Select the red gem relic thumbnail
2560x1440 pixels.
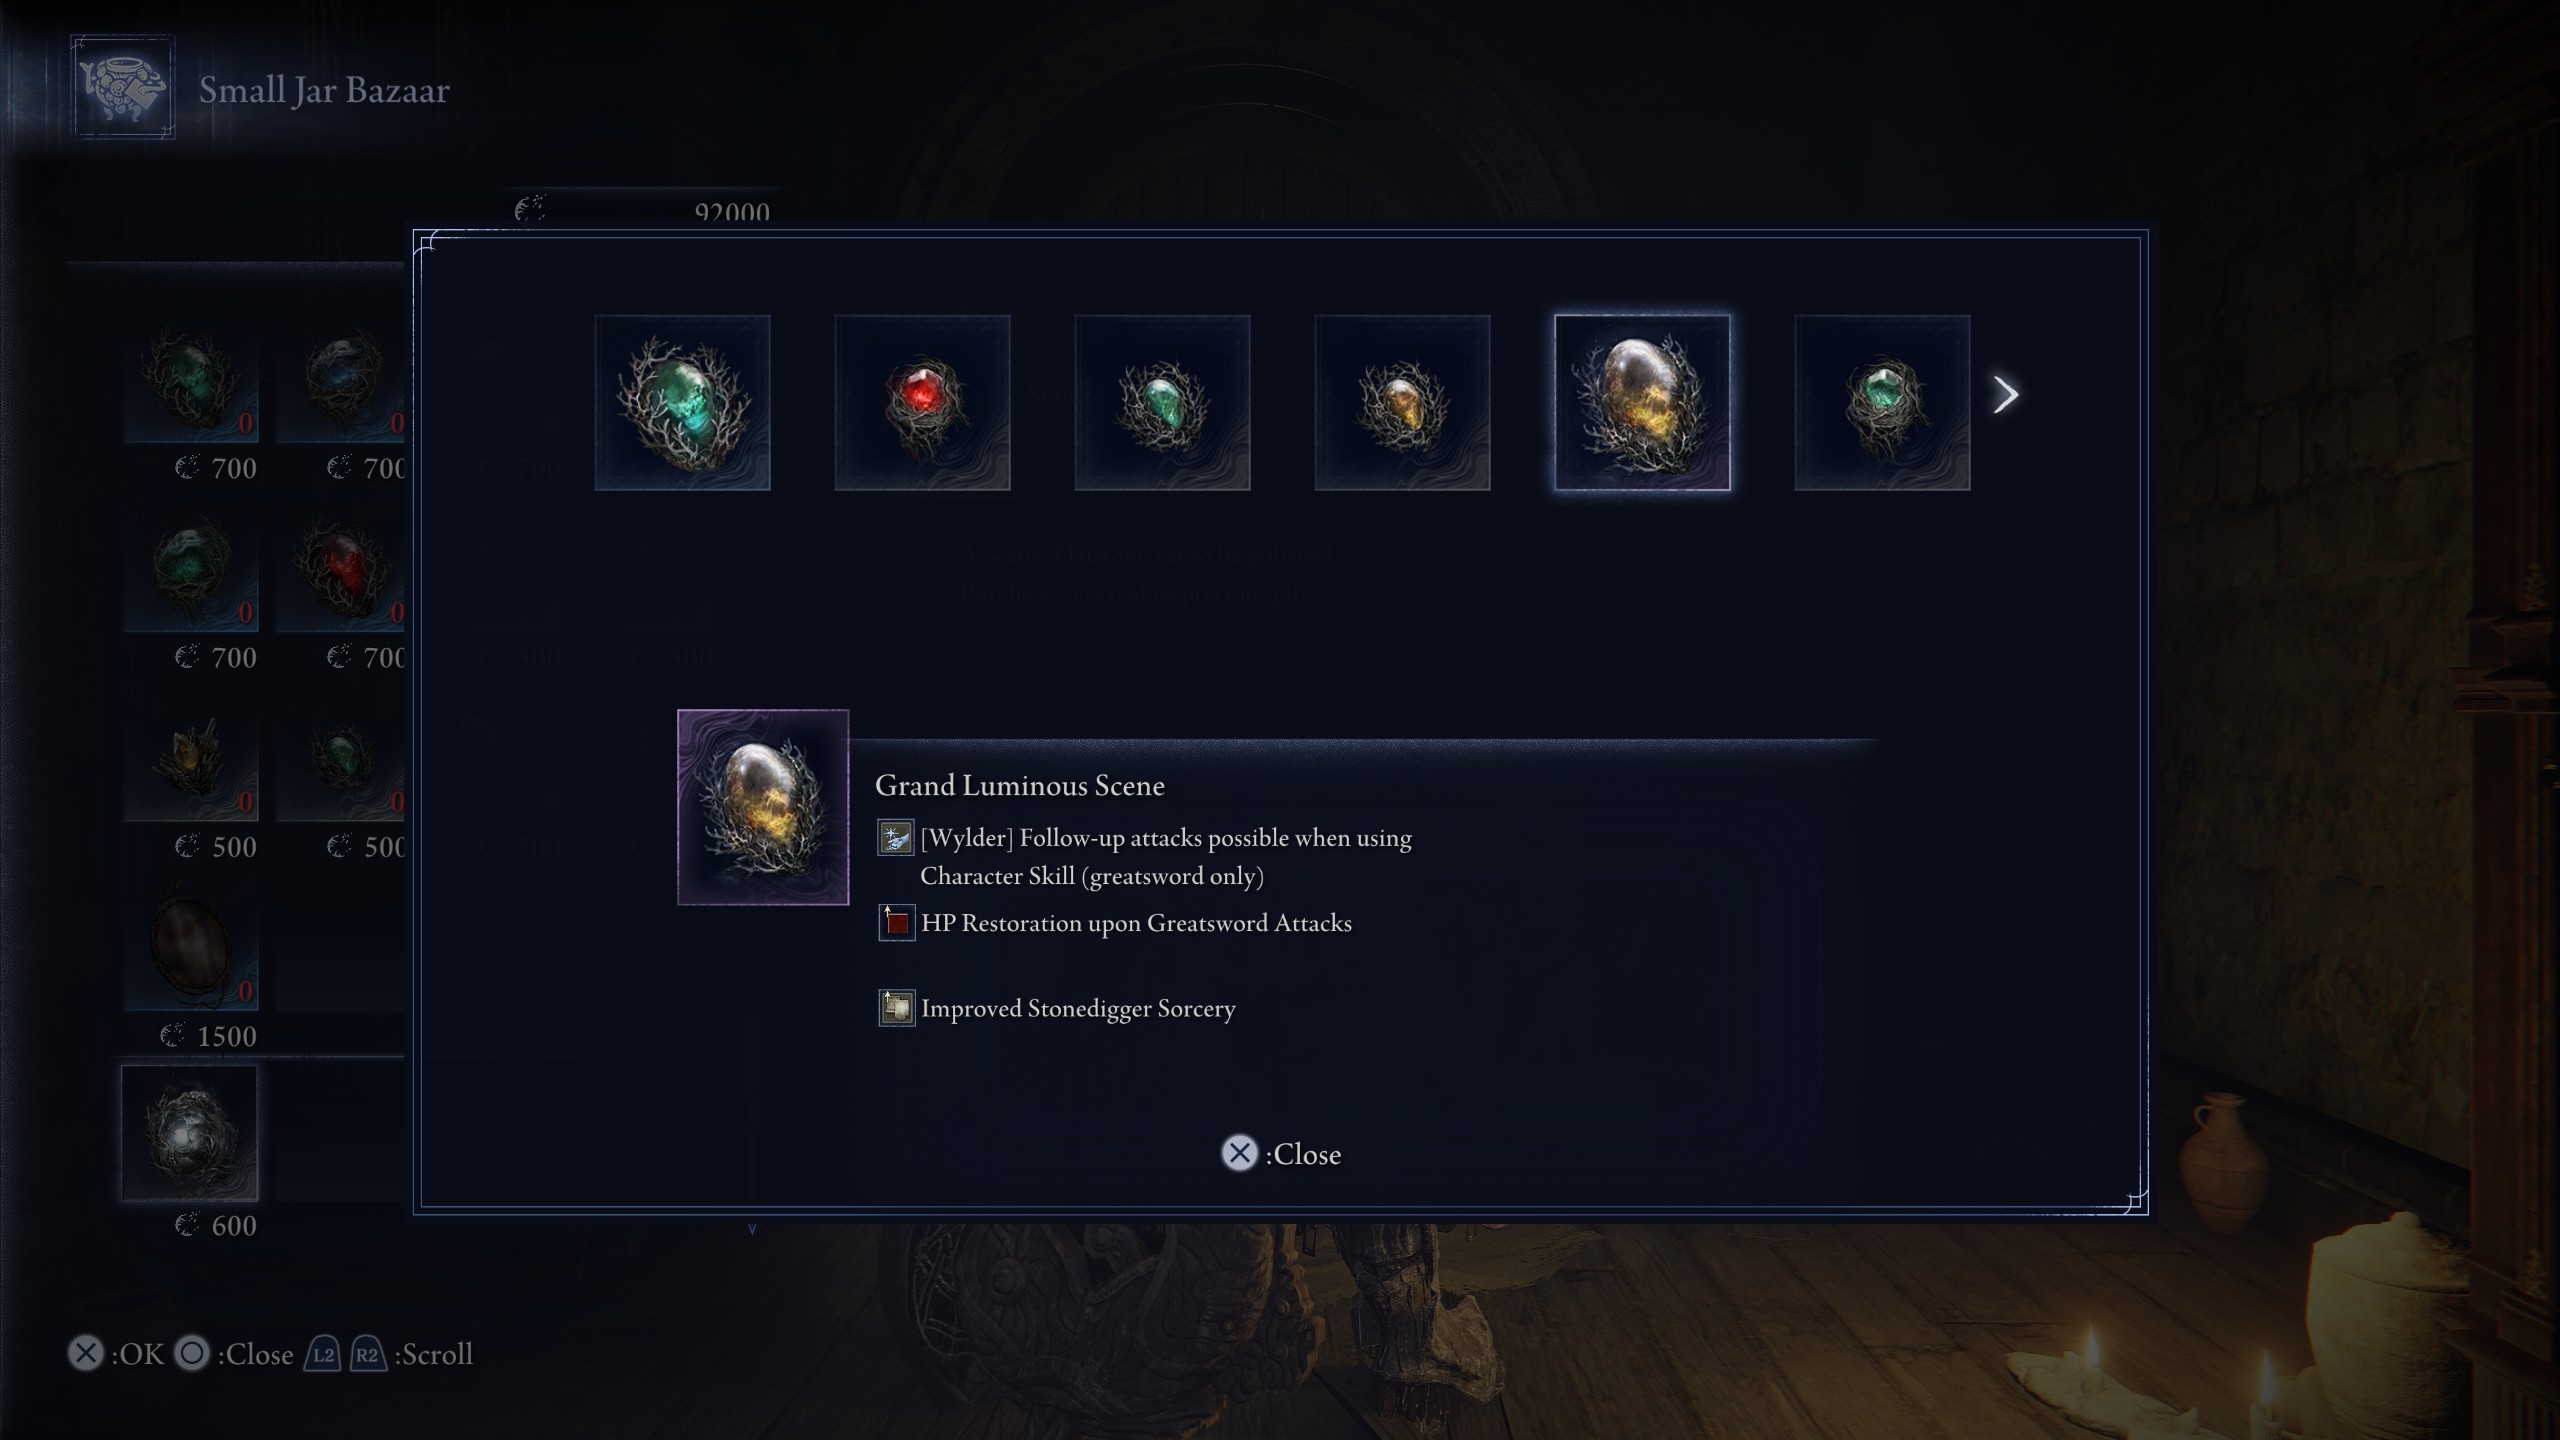(922, 403)
